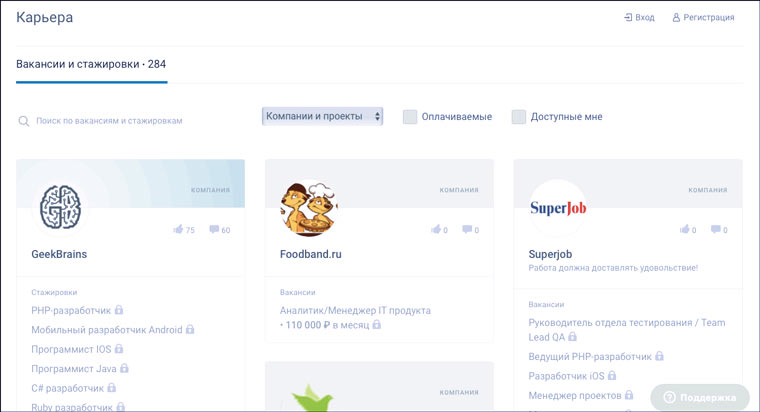Screen dimensions: 760x412
Task: Click lock icon next to PHP-разработчик
Action: 119,310
